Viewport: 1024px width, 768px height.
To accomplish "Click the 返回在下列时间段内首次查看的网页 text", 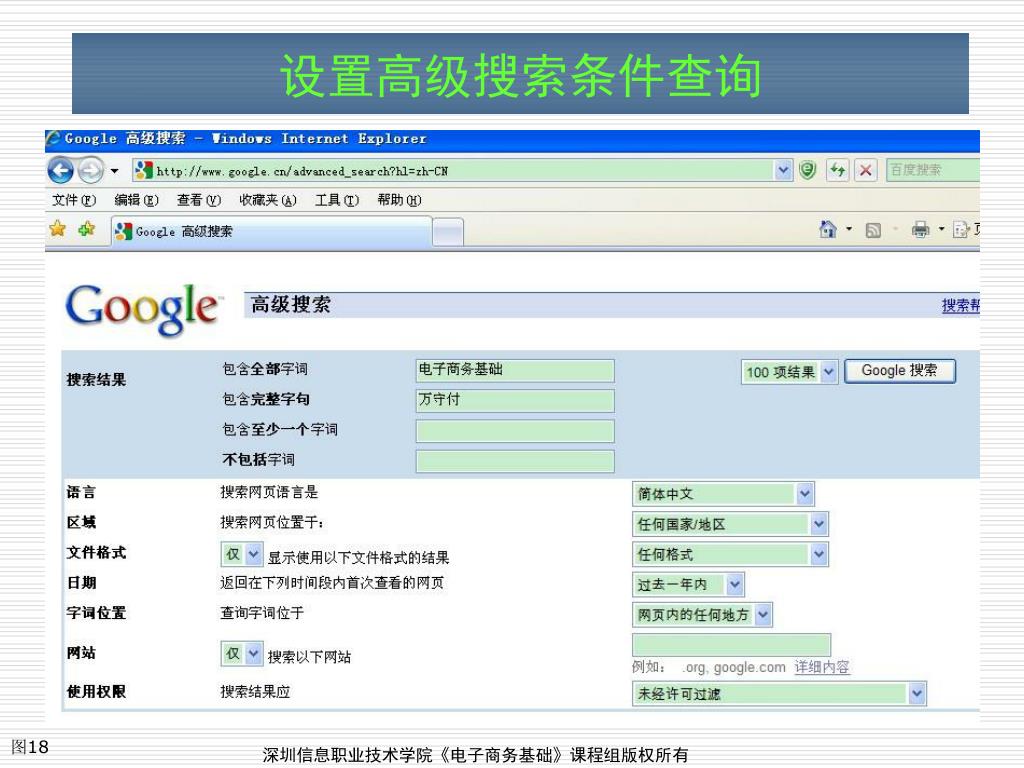I will tap(332, 583).
